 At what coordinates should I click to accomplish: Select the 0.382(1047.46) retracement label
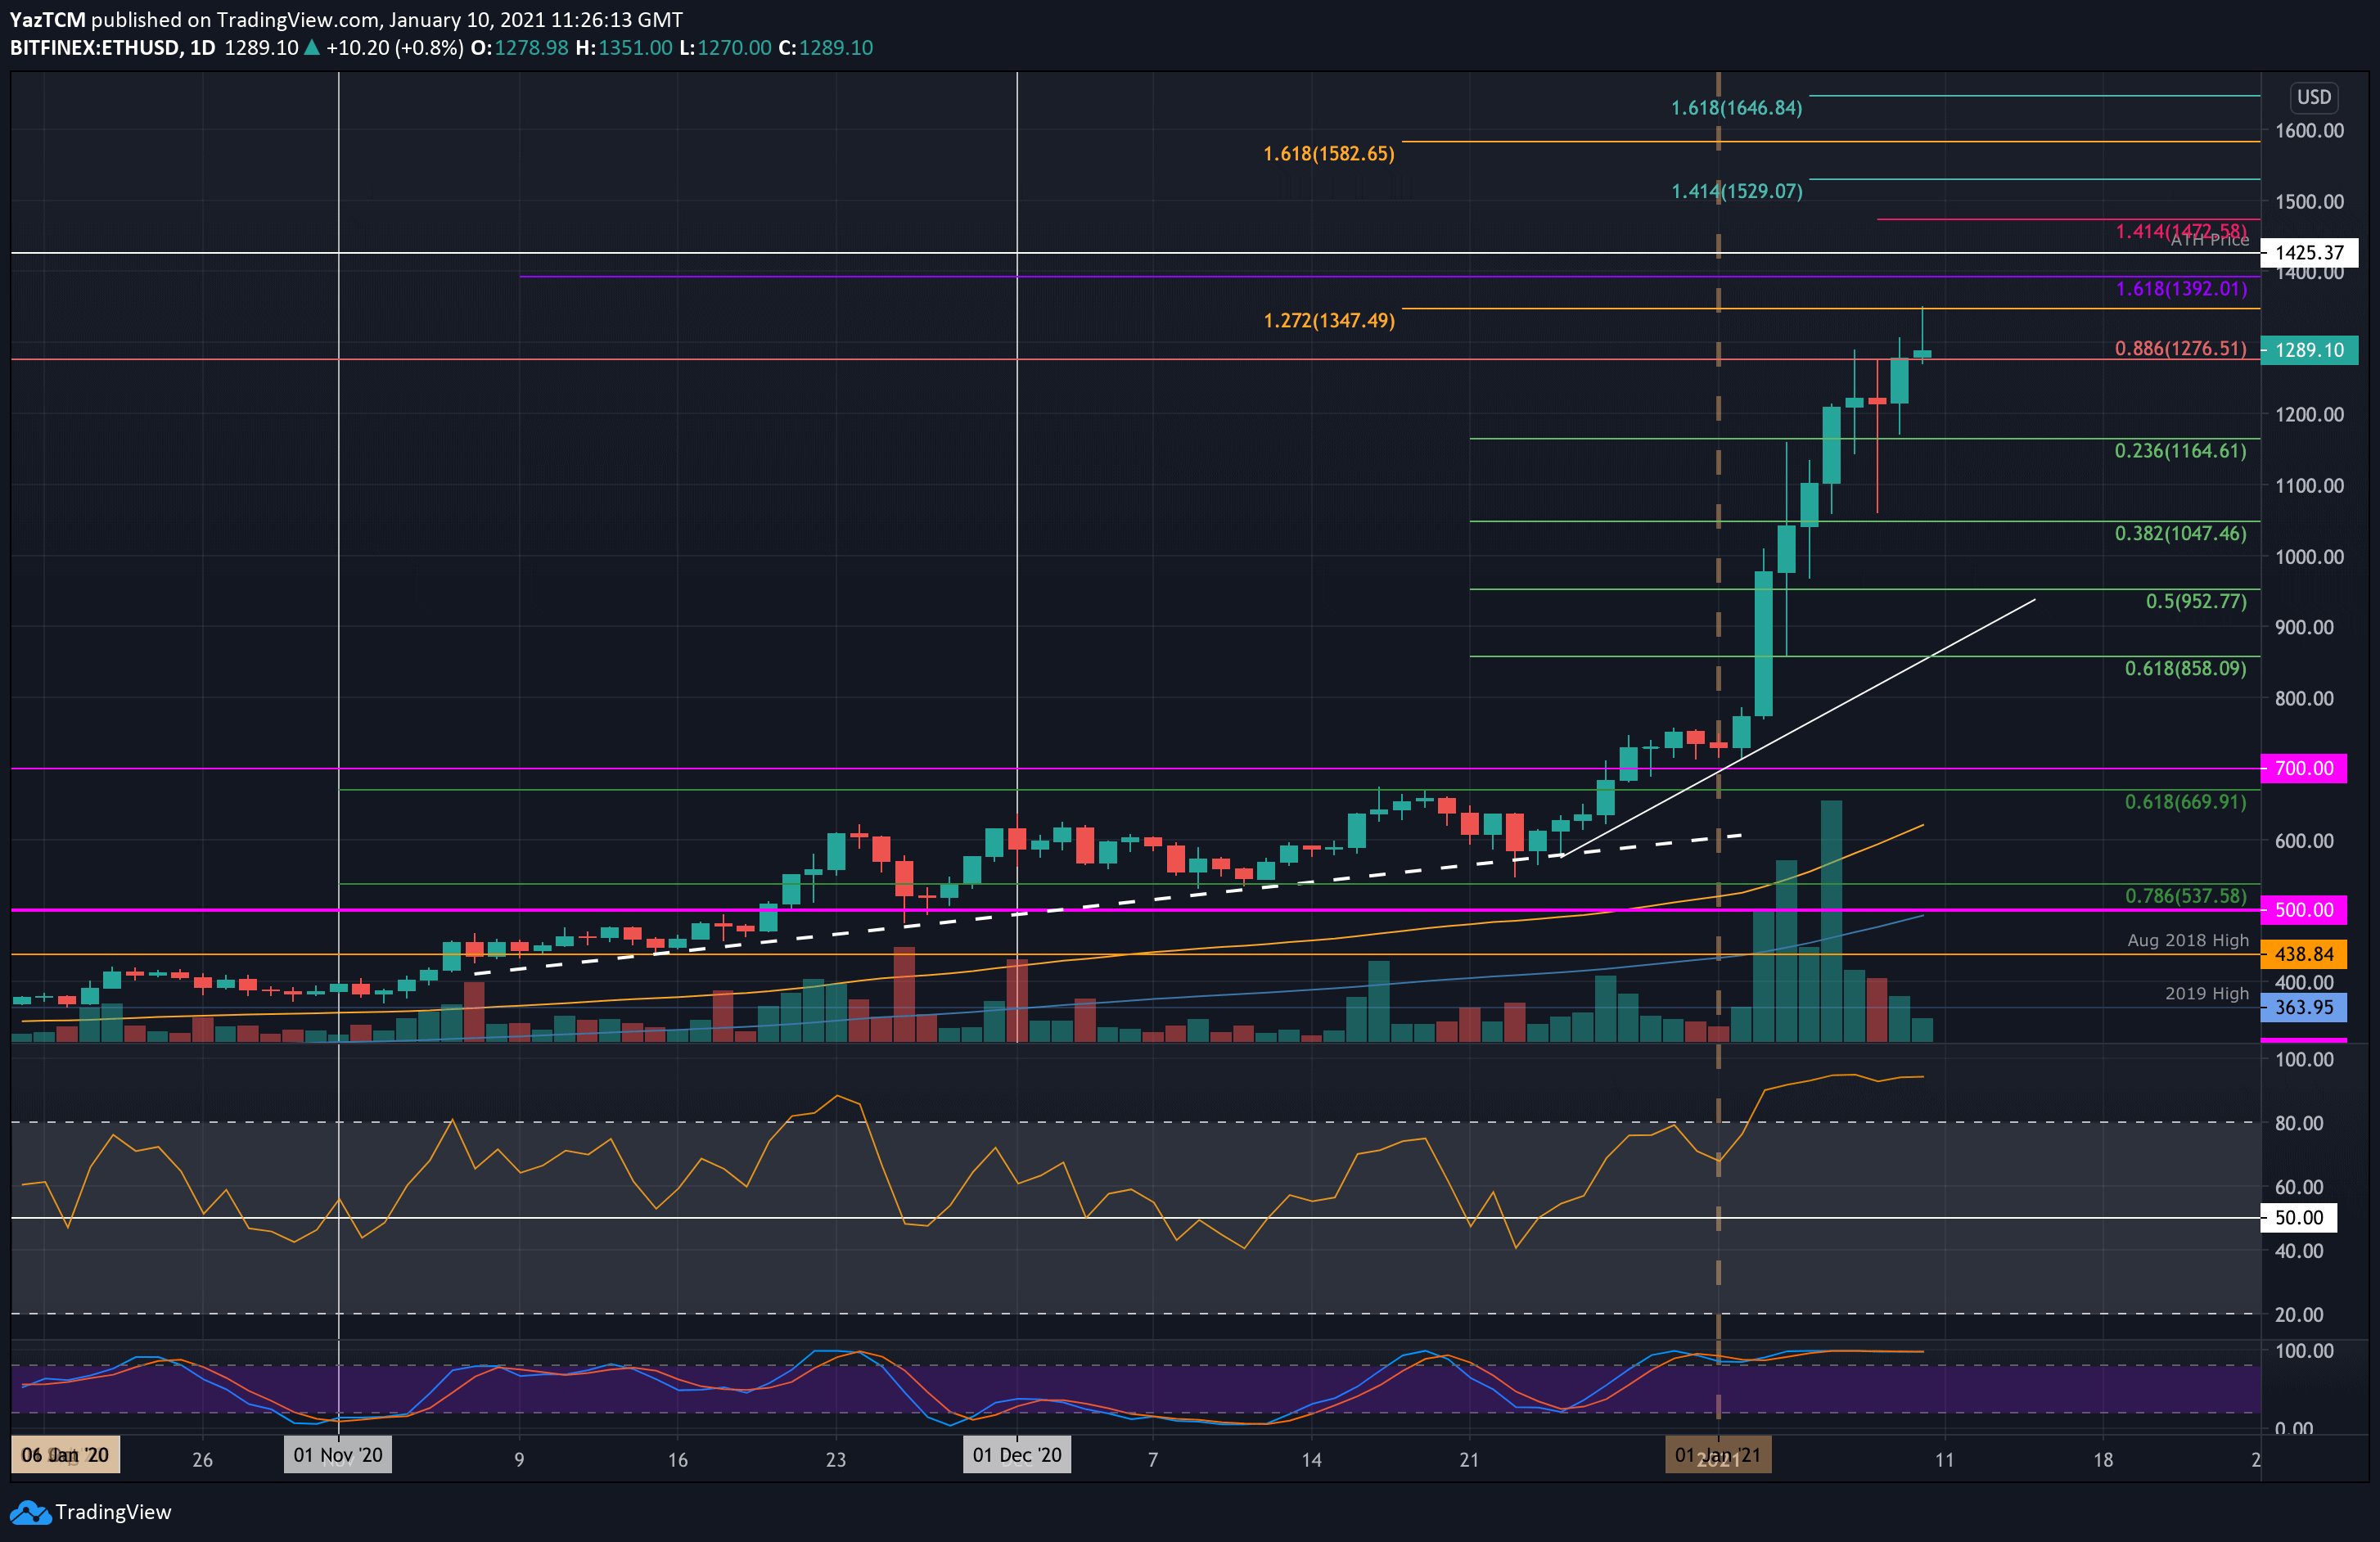(2180, 534)
